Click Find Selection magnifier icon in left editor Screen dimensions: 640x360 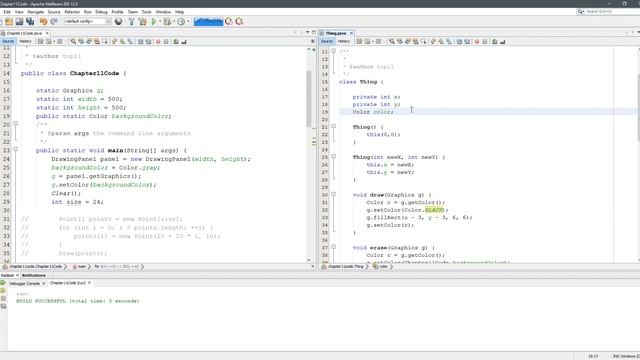tap(73, 41)
